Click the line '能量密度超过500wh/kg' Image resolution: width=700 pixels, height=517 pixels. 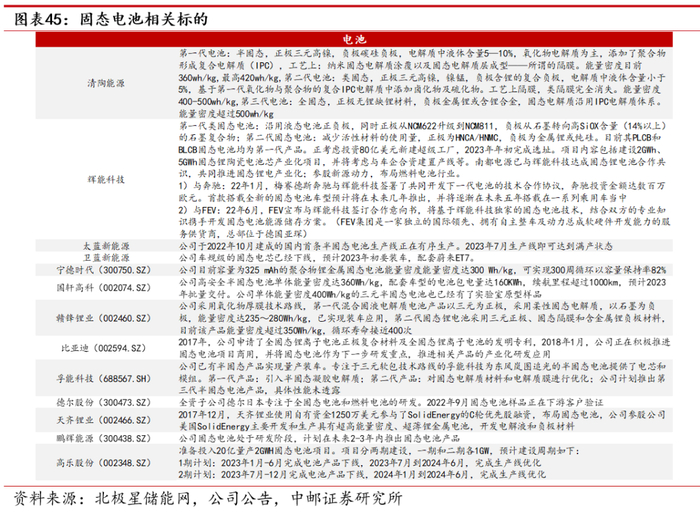click(226, 113)
